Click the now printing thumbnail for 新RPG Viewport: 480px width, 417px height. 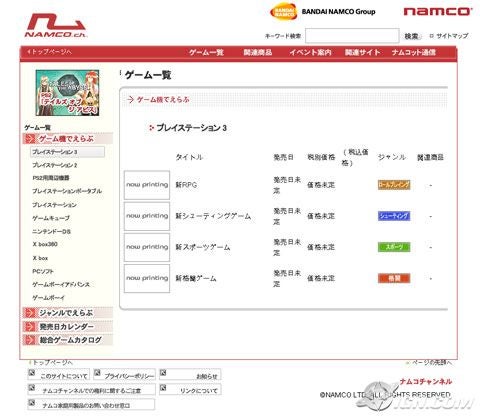pyautogui.click(x=147, y=185)
